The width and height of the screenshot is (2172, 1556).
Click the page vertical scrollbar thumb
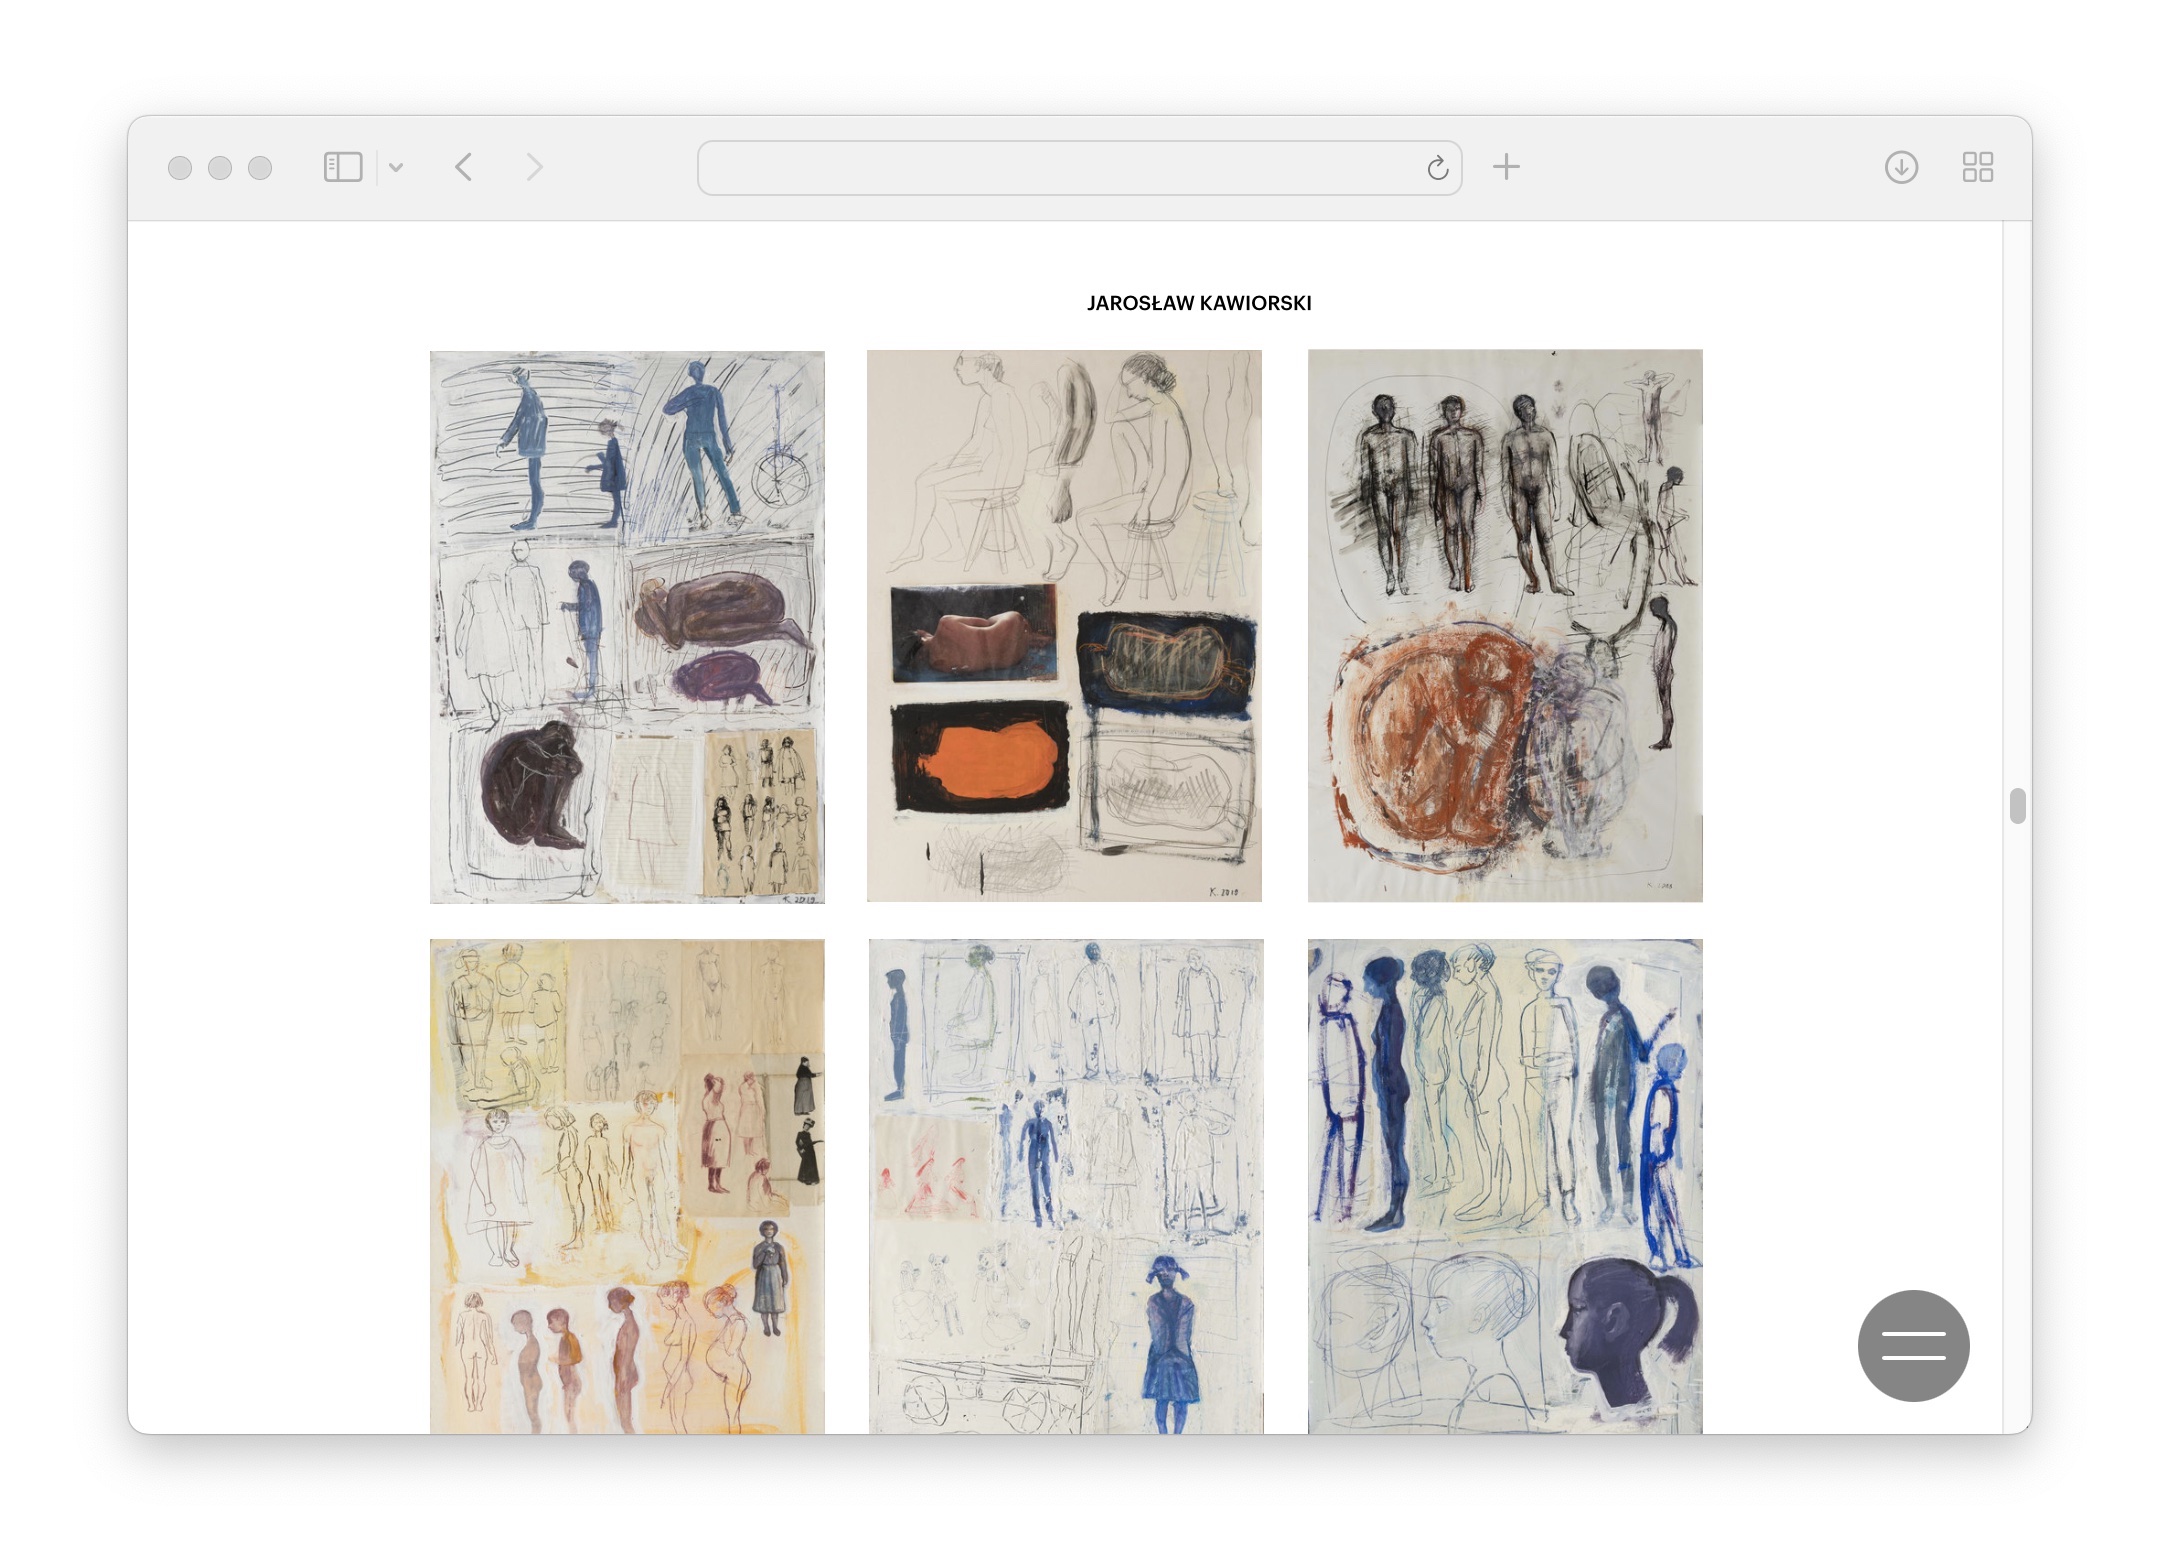(2017, 806)
